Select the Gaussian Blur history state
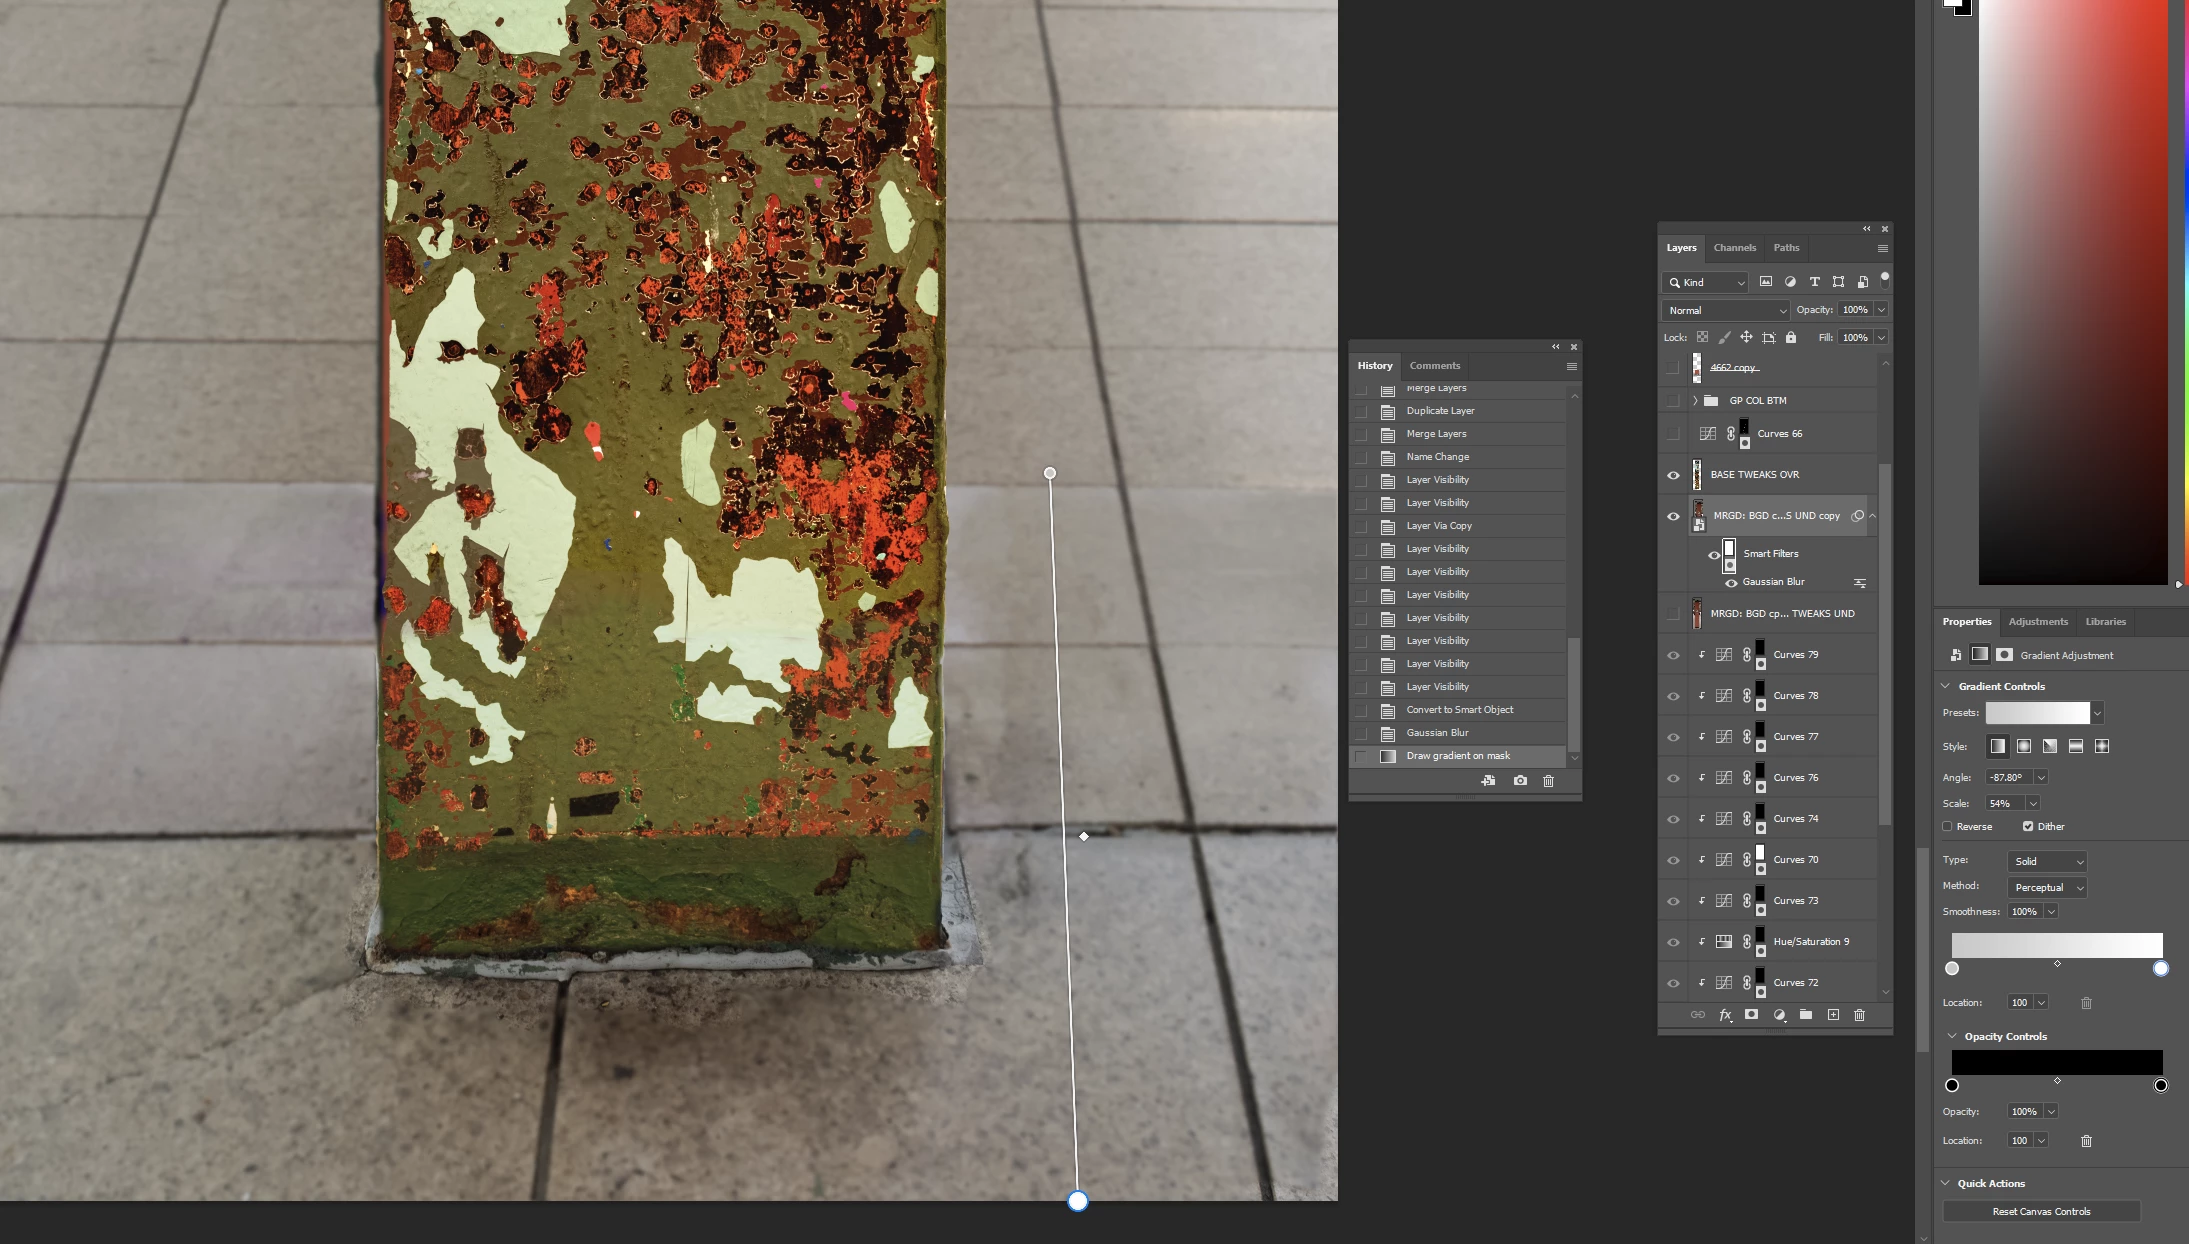Viewport: 2189px width, 1244px height. 1437,733
